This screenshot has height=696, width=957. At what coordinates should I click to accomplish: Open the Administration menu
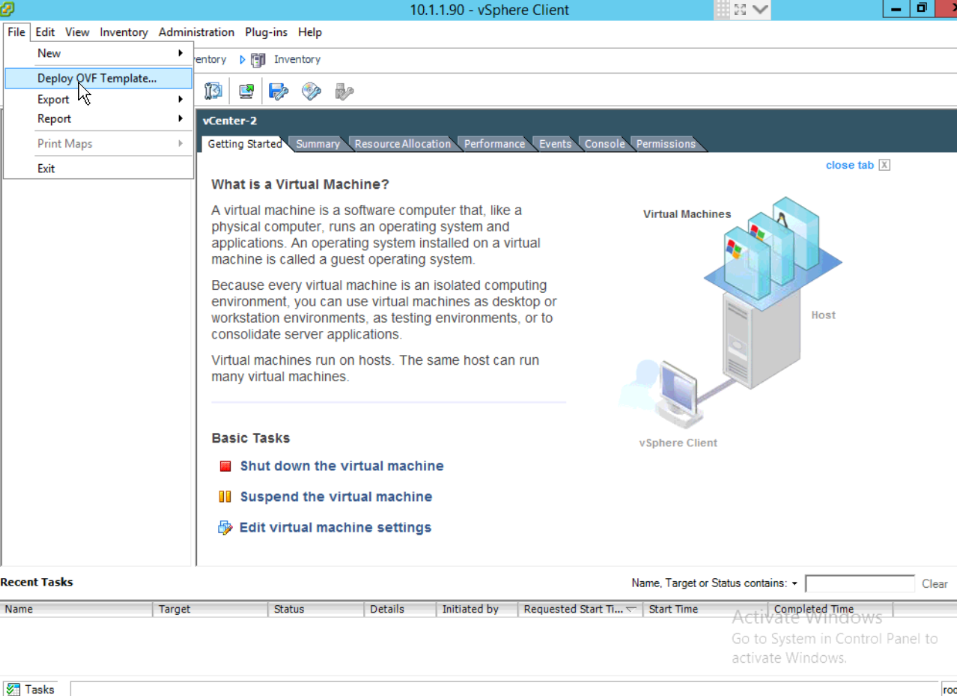(x=196, y=32)
